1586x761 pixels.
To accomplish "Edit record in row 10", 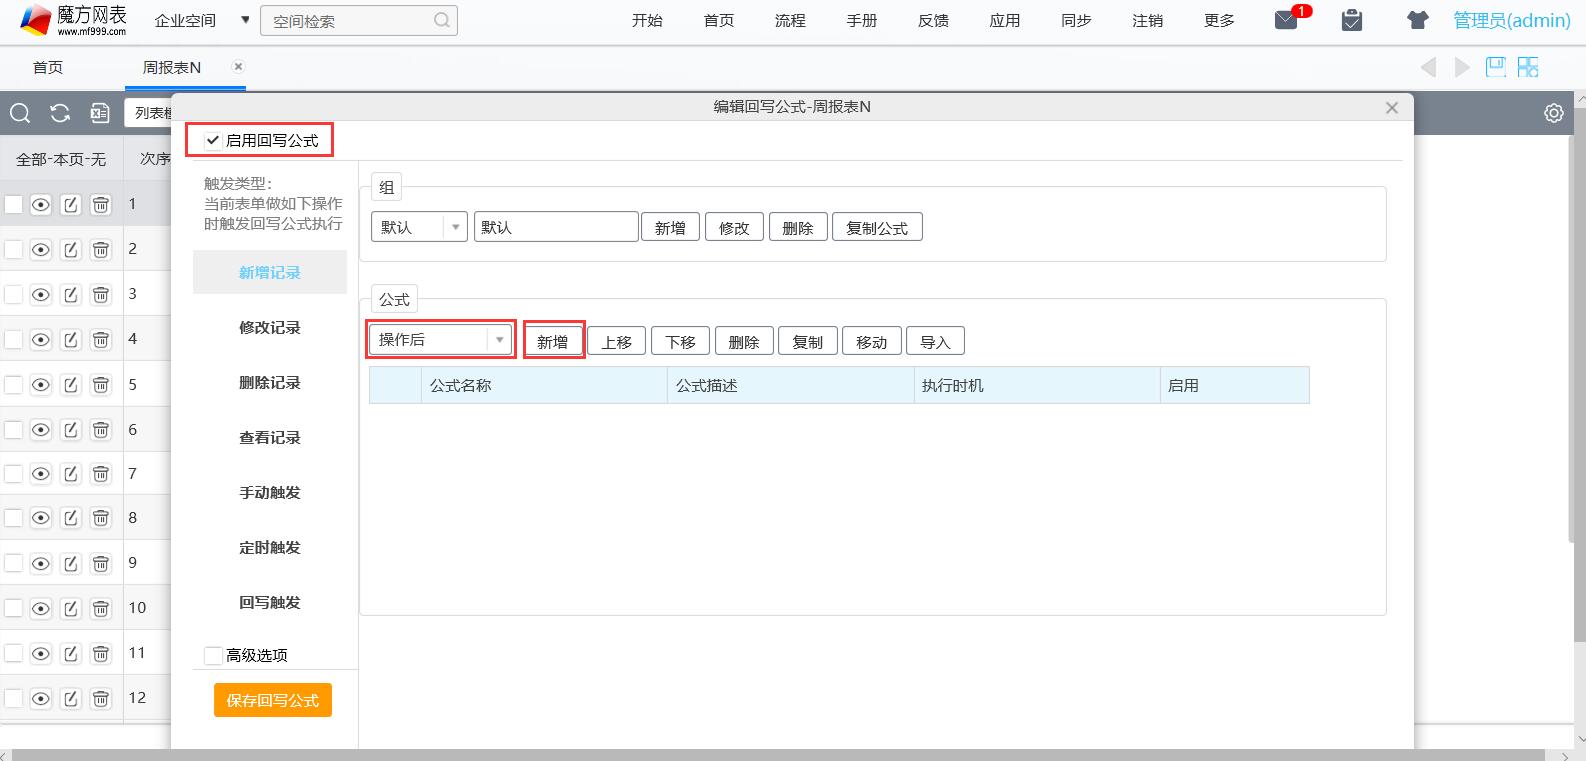I will (x=71, y=608).
